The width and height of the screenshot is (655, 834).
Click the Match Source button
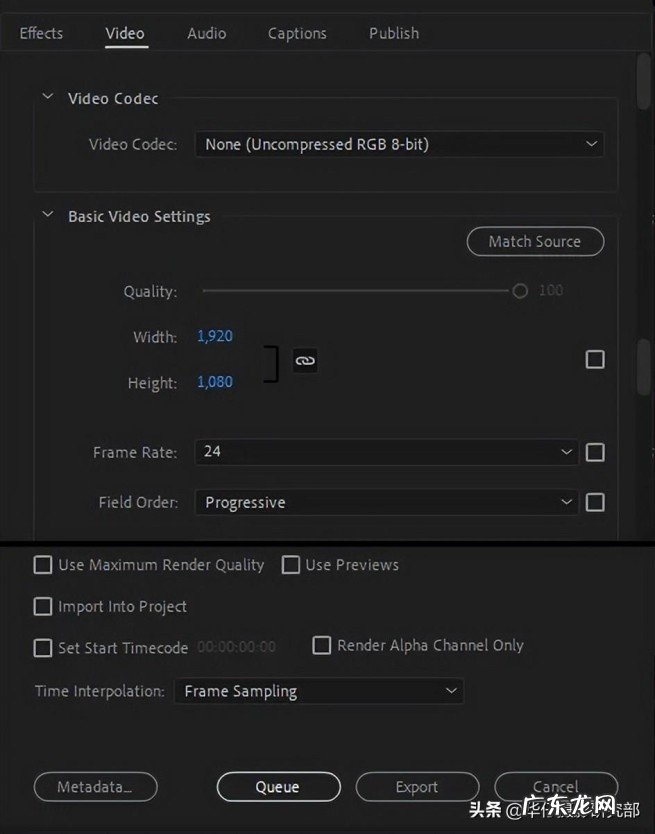pyautogui.click(x=535, y=241)
